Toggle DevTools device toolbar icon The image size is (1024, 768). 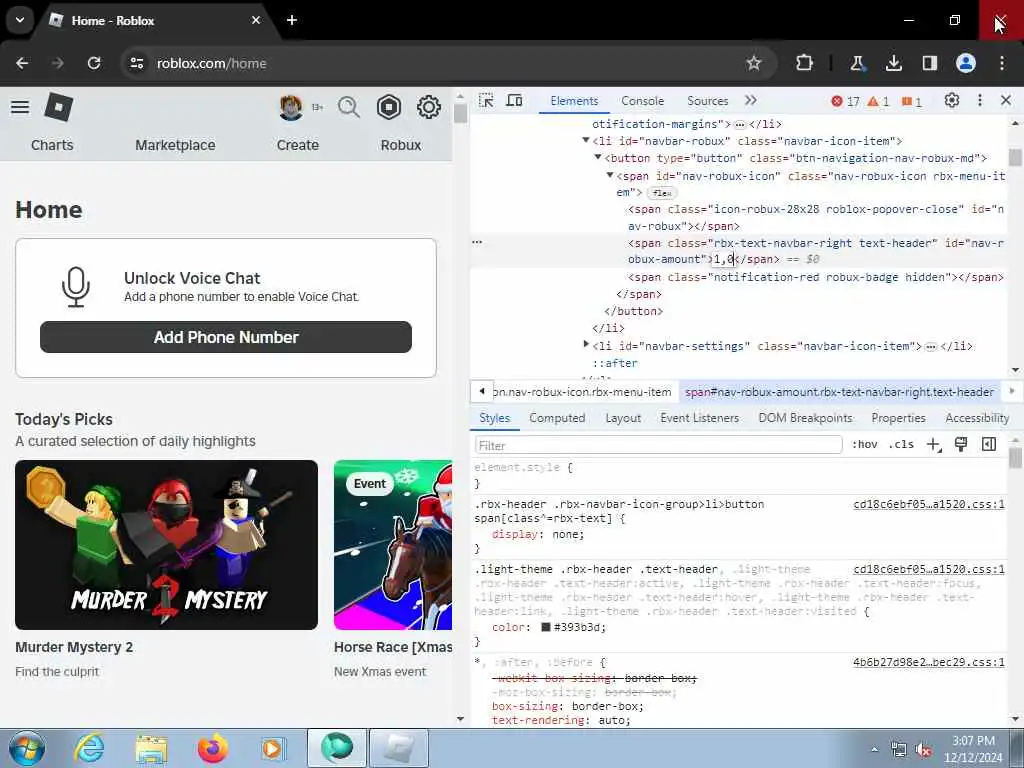point(515,101)
